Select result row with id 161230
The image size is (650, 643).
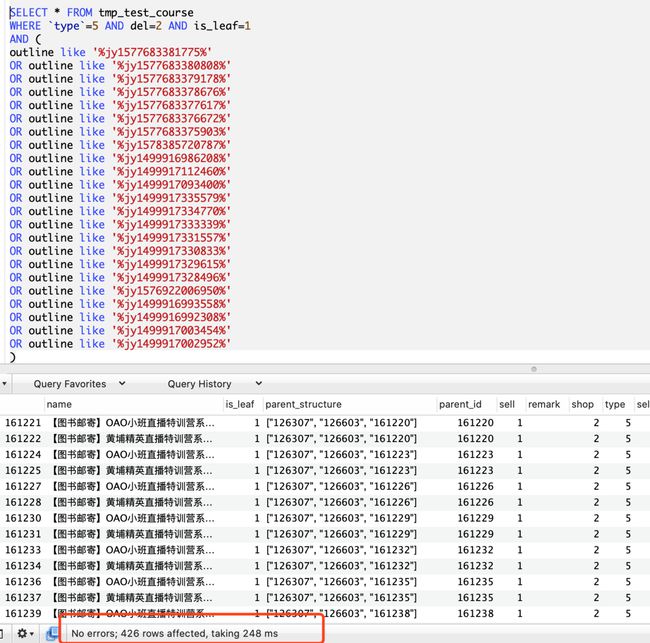point(325,518)
